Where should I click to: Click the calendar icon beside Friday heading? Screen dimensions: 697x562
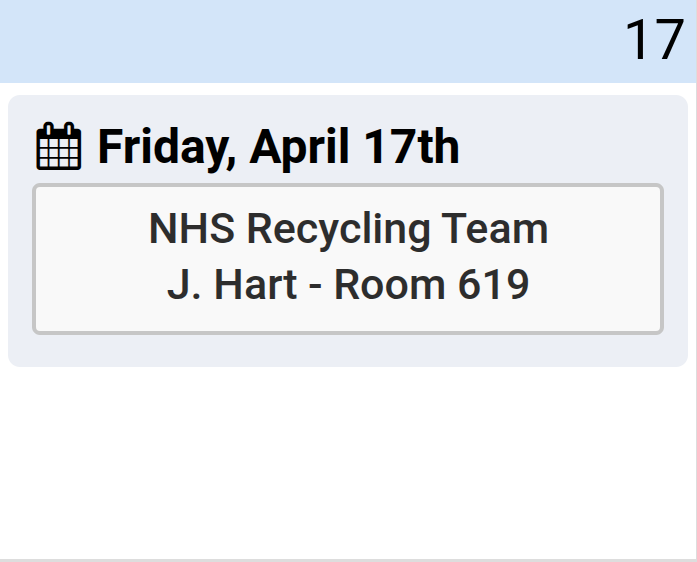point(58,147)
